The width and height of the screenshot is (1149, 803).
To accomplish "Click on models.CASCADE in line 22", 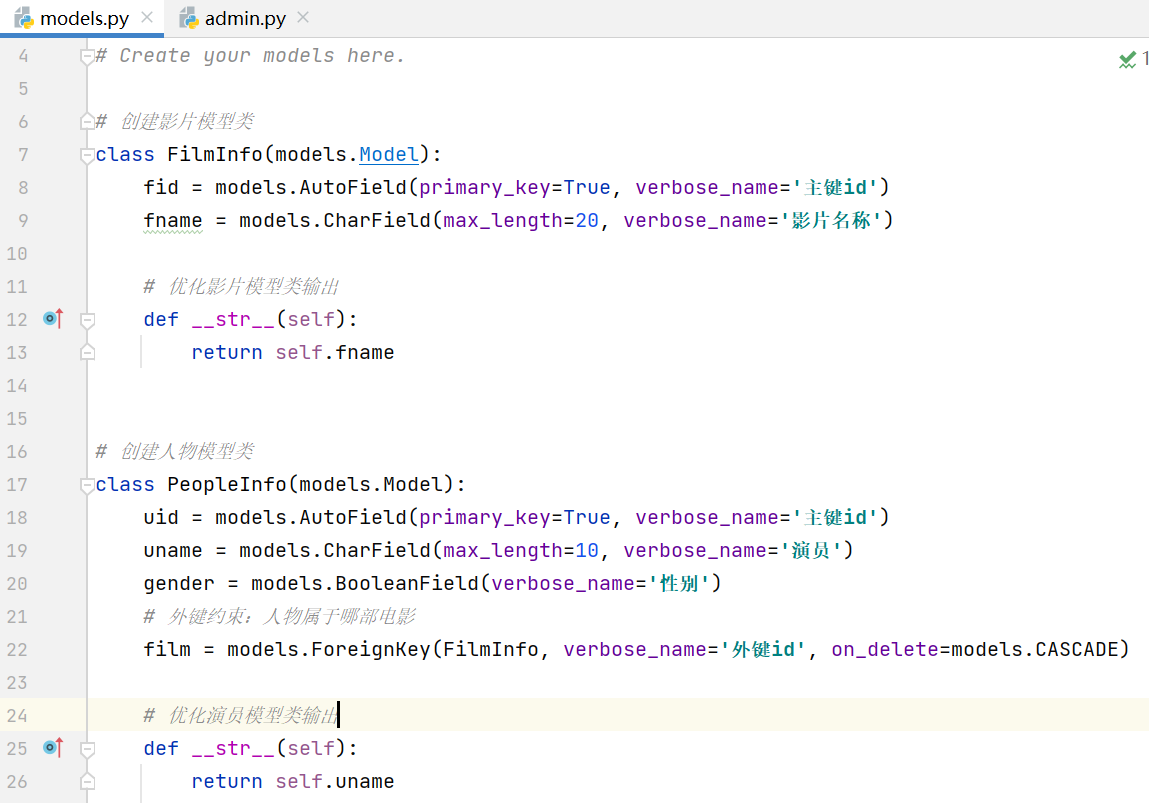I will click(1034, 649).
